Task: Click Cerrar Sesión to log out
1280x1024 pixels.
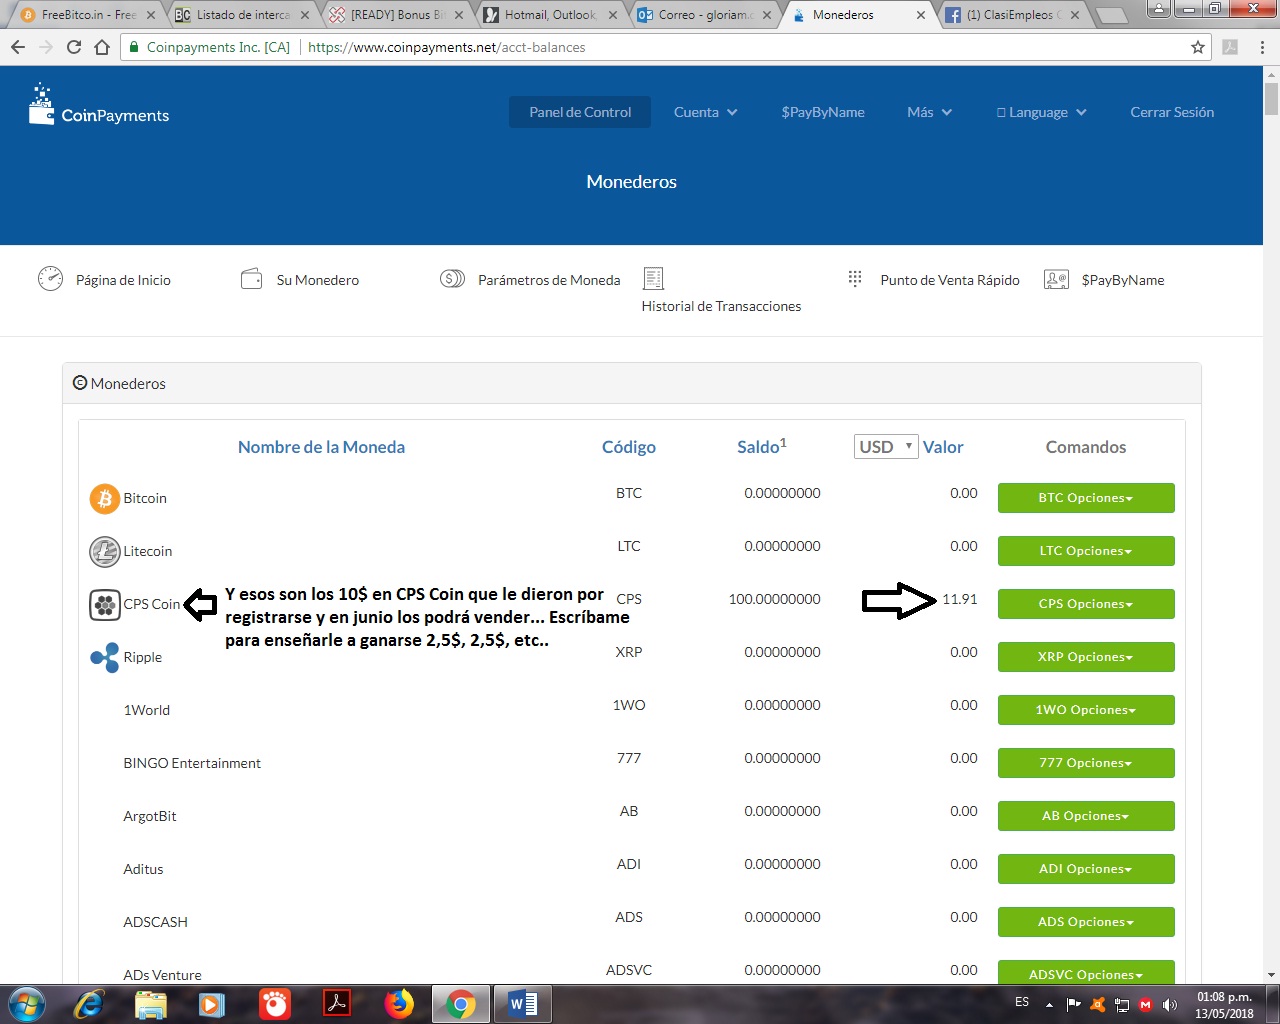Action: (x=1172, y=112)
